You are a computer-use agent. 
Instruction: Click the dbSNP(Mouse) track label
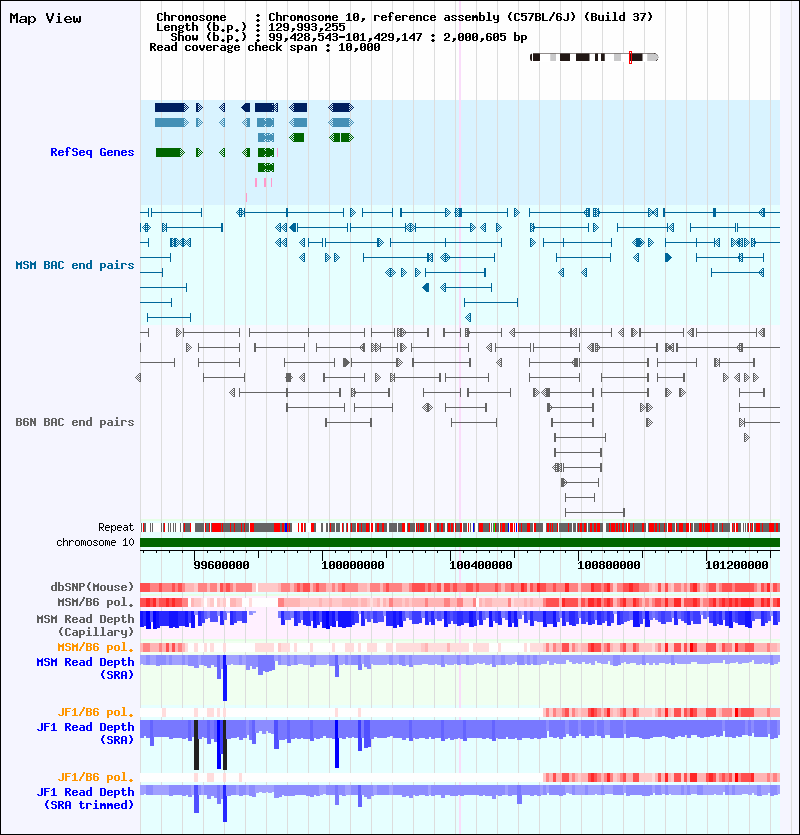pyautogui.click(x=92, y=587)
